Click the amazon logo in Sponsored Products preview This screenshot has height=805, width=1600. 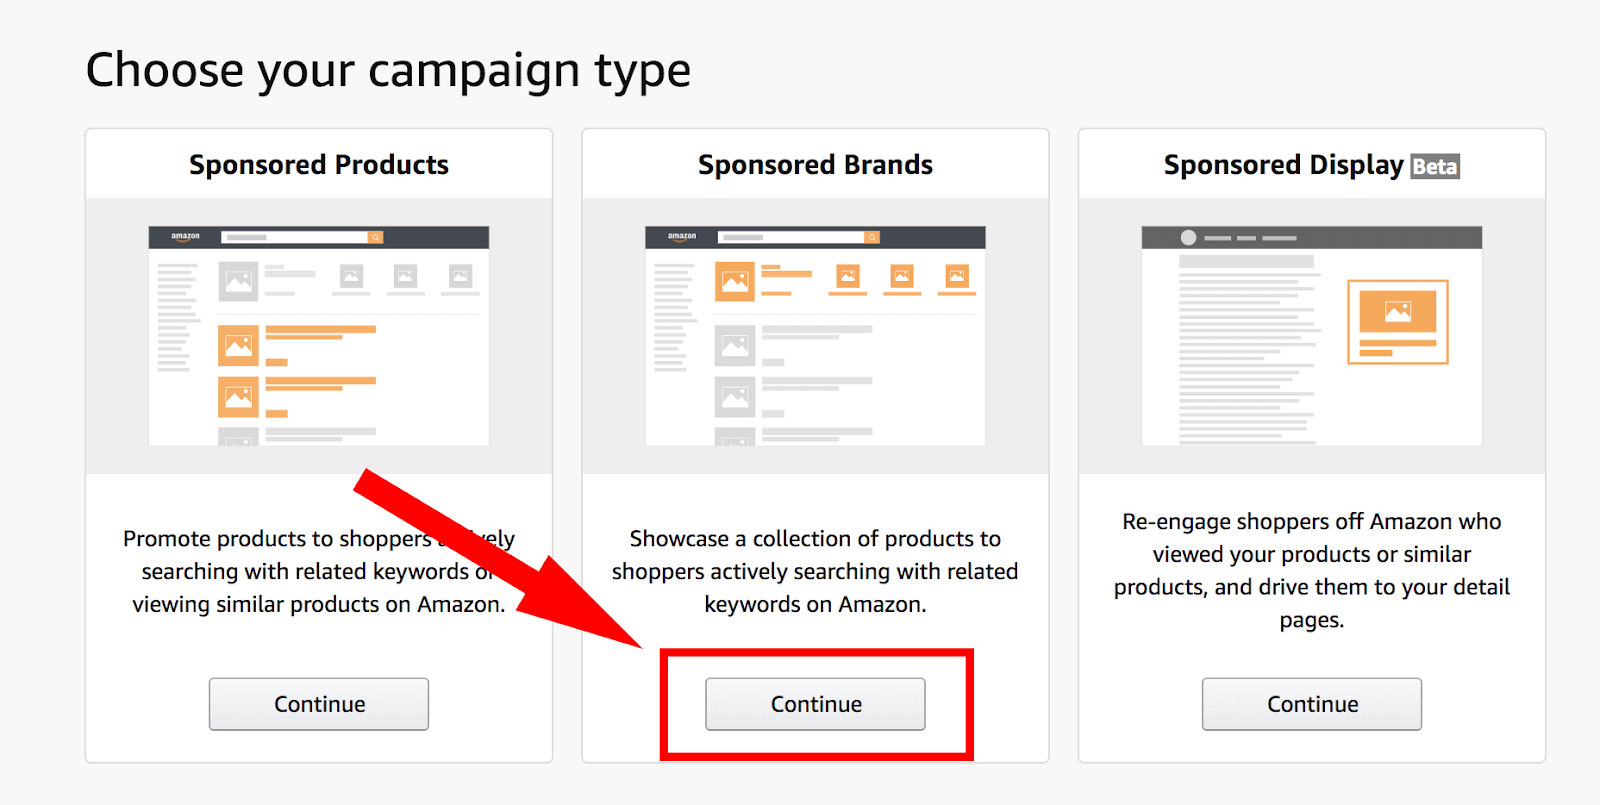pos(185,237)
